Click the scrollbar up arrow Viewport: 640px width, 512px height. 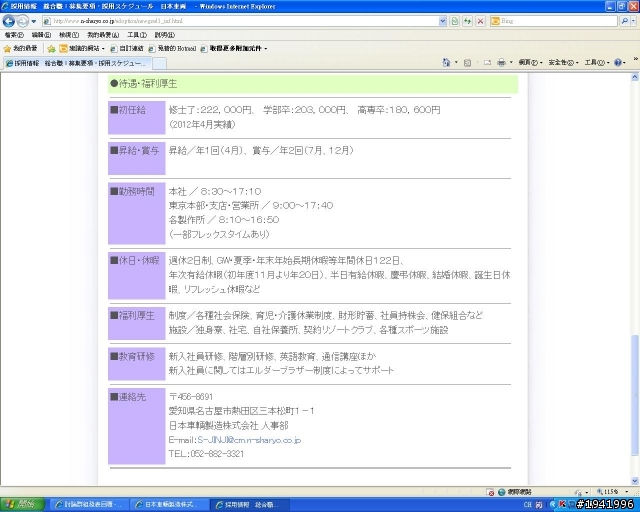pos(635,76)
